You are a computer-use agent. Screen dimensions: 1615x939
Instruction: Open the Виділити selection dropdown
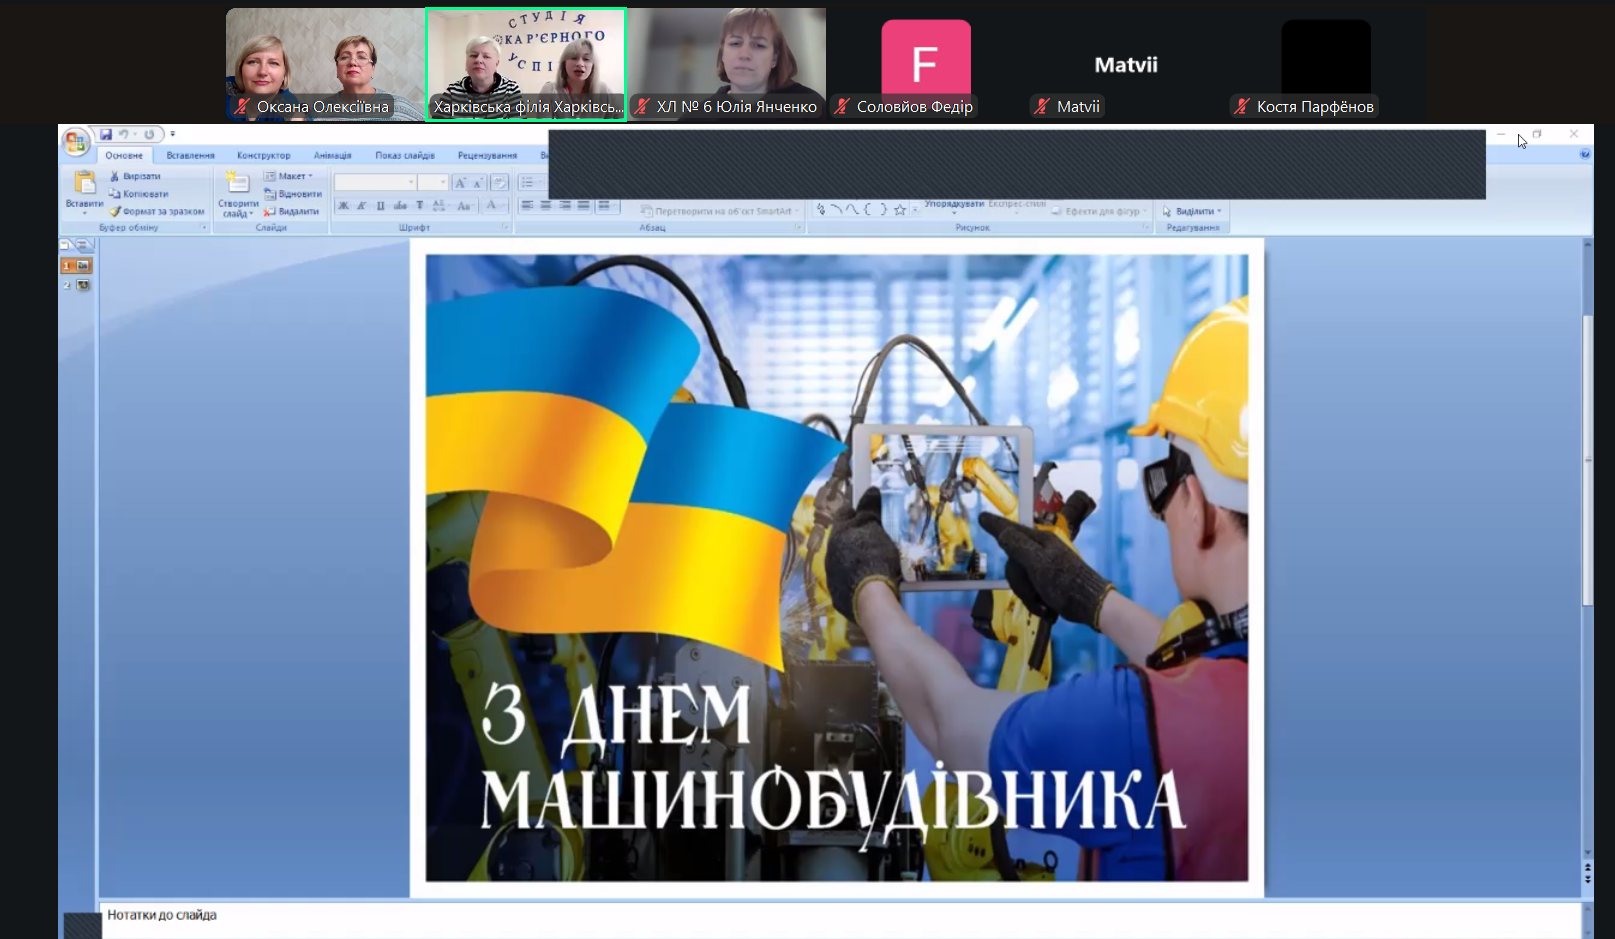click(x=1193, y=211)
